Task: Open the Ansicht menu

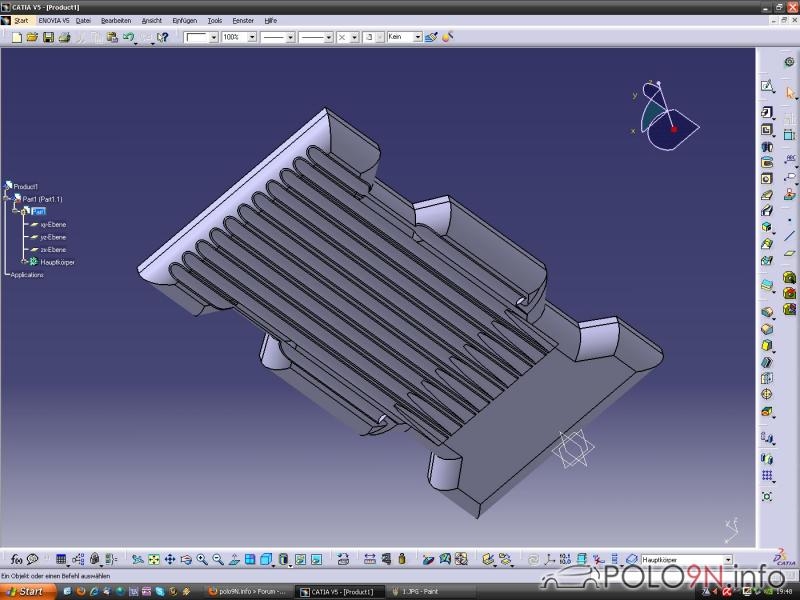Action: point(152,20)
